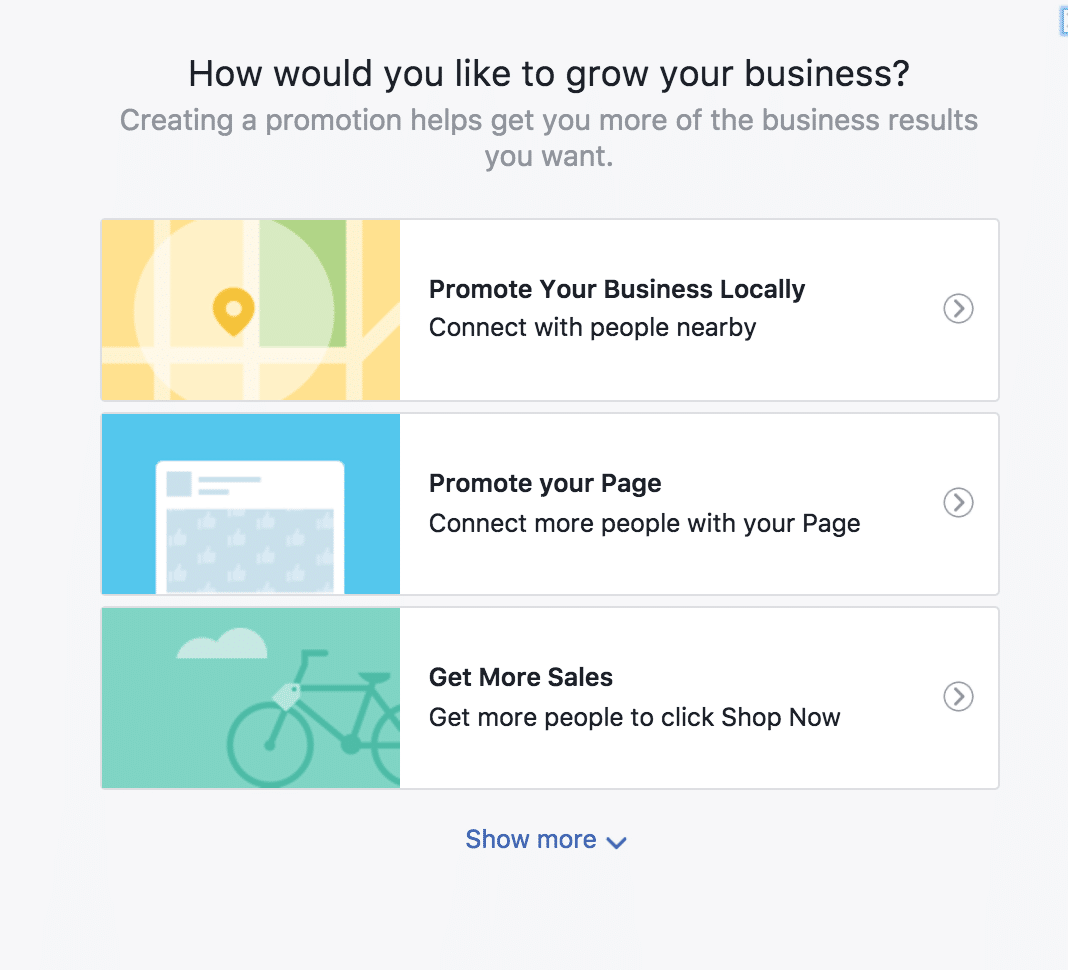
Task: Select the map thumbnail for local promotion
Action: tap(251, 310)
